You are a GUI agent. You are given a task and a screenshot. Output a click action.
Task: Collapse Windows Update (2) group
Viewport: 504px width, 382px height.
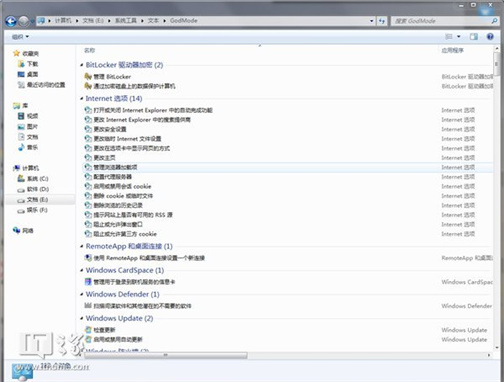coord(82,318)
